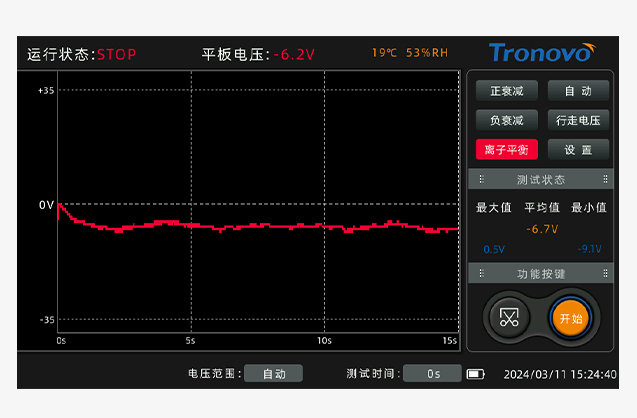The height and width of the screenshot is (418, 637).
Task: Switch to 自动 mode
Action: (578, 91)
